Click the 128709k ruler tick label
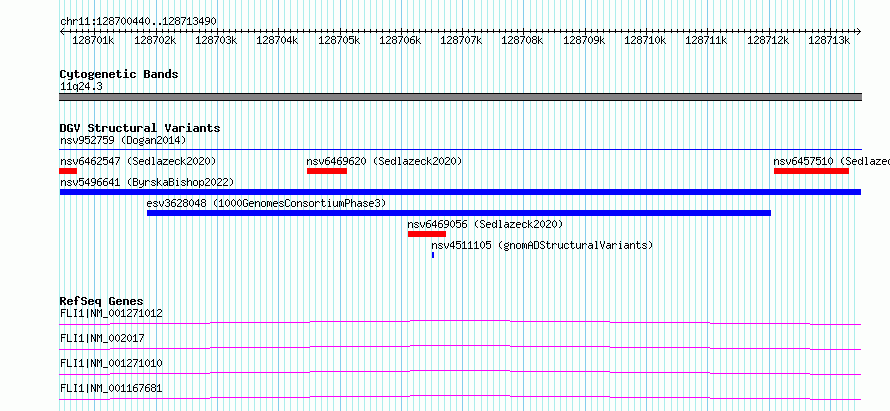The width and height of the screenshot is (890, 411). [584, 40]
